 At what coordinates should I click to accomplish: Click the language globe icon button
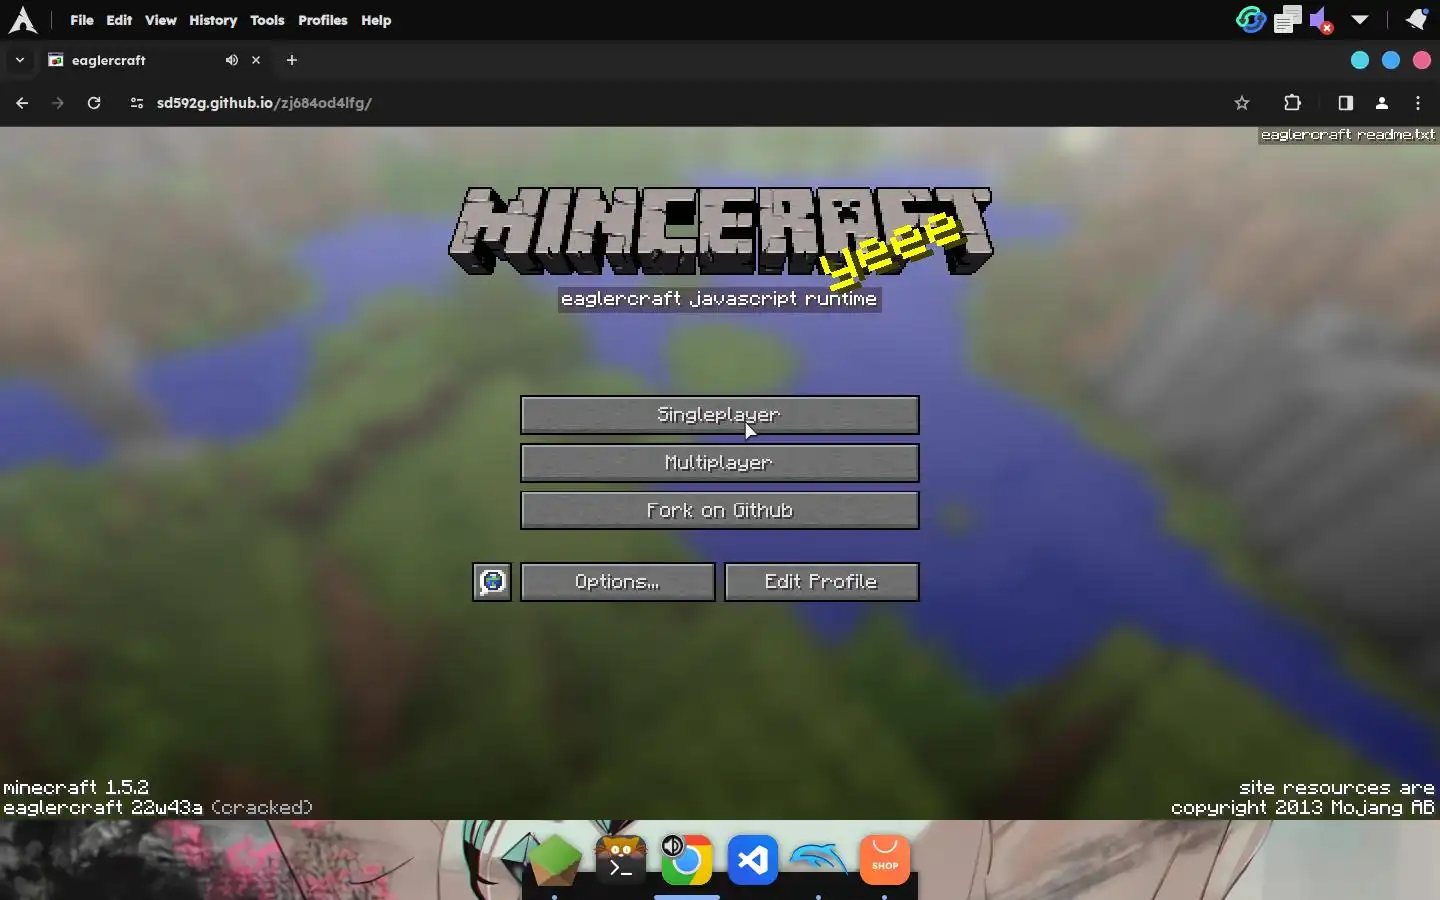[492, 582]
